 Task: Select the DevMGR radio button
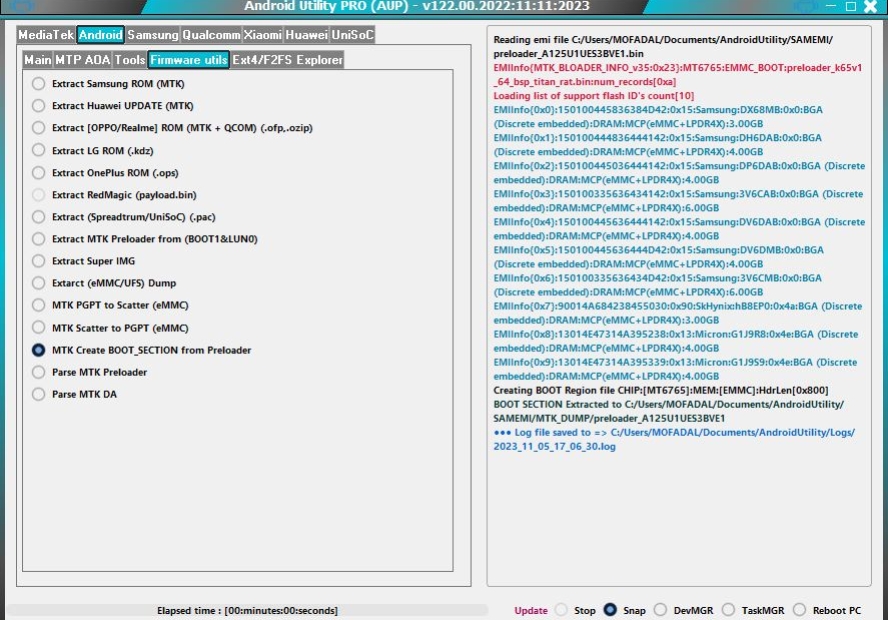[683, 610]
